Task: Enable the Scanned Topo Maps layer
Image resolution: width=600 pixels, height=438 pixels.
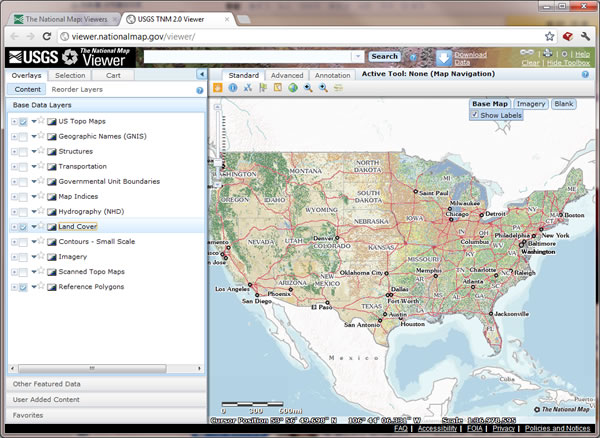Action: [23, 272]
